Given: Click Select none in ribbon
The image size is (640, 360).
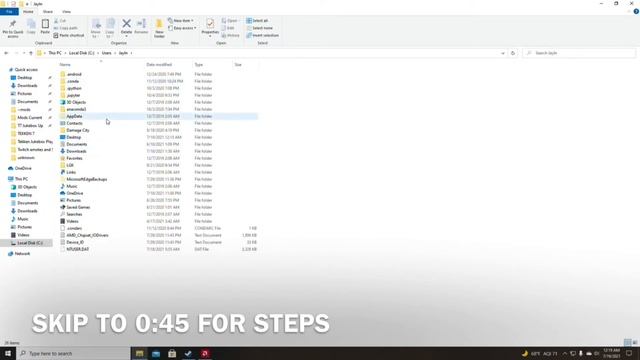Looking at the screenshot, I should coord(260,28).
